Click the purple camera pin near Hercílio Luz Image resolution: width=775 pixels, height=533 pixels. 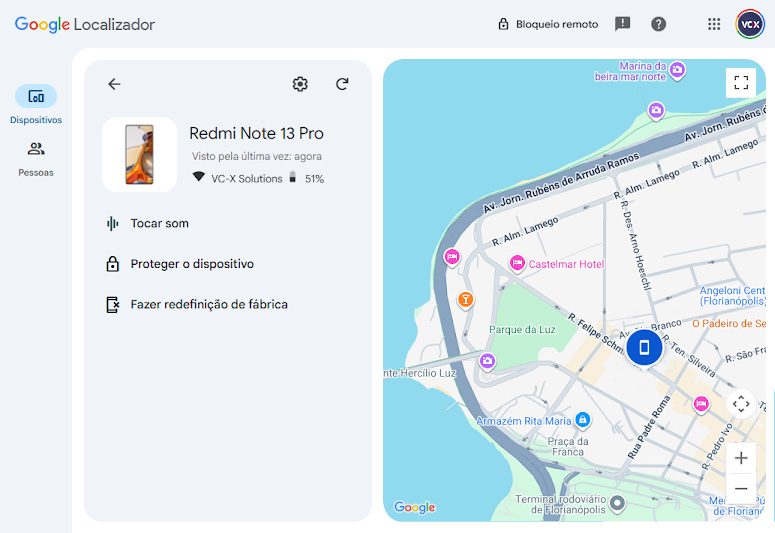tap(487, 361)
